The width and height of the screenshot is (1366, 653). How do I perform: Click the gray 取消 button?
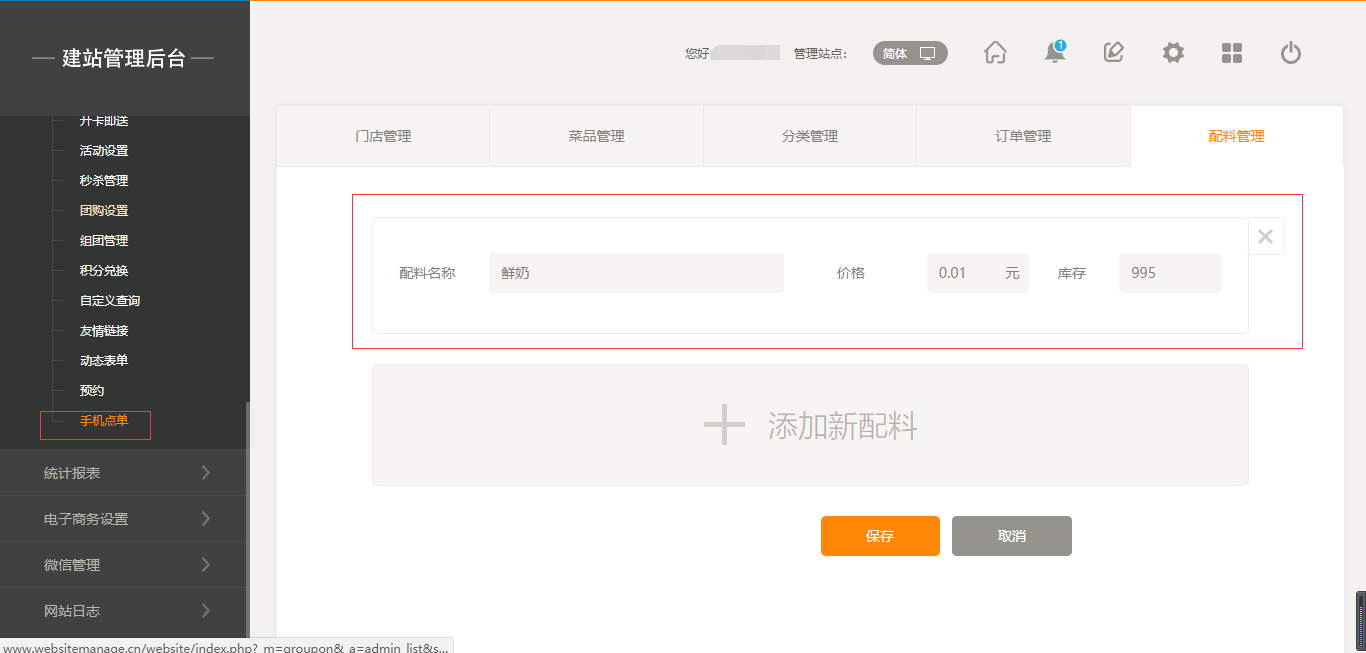[x=1012, y=536]
